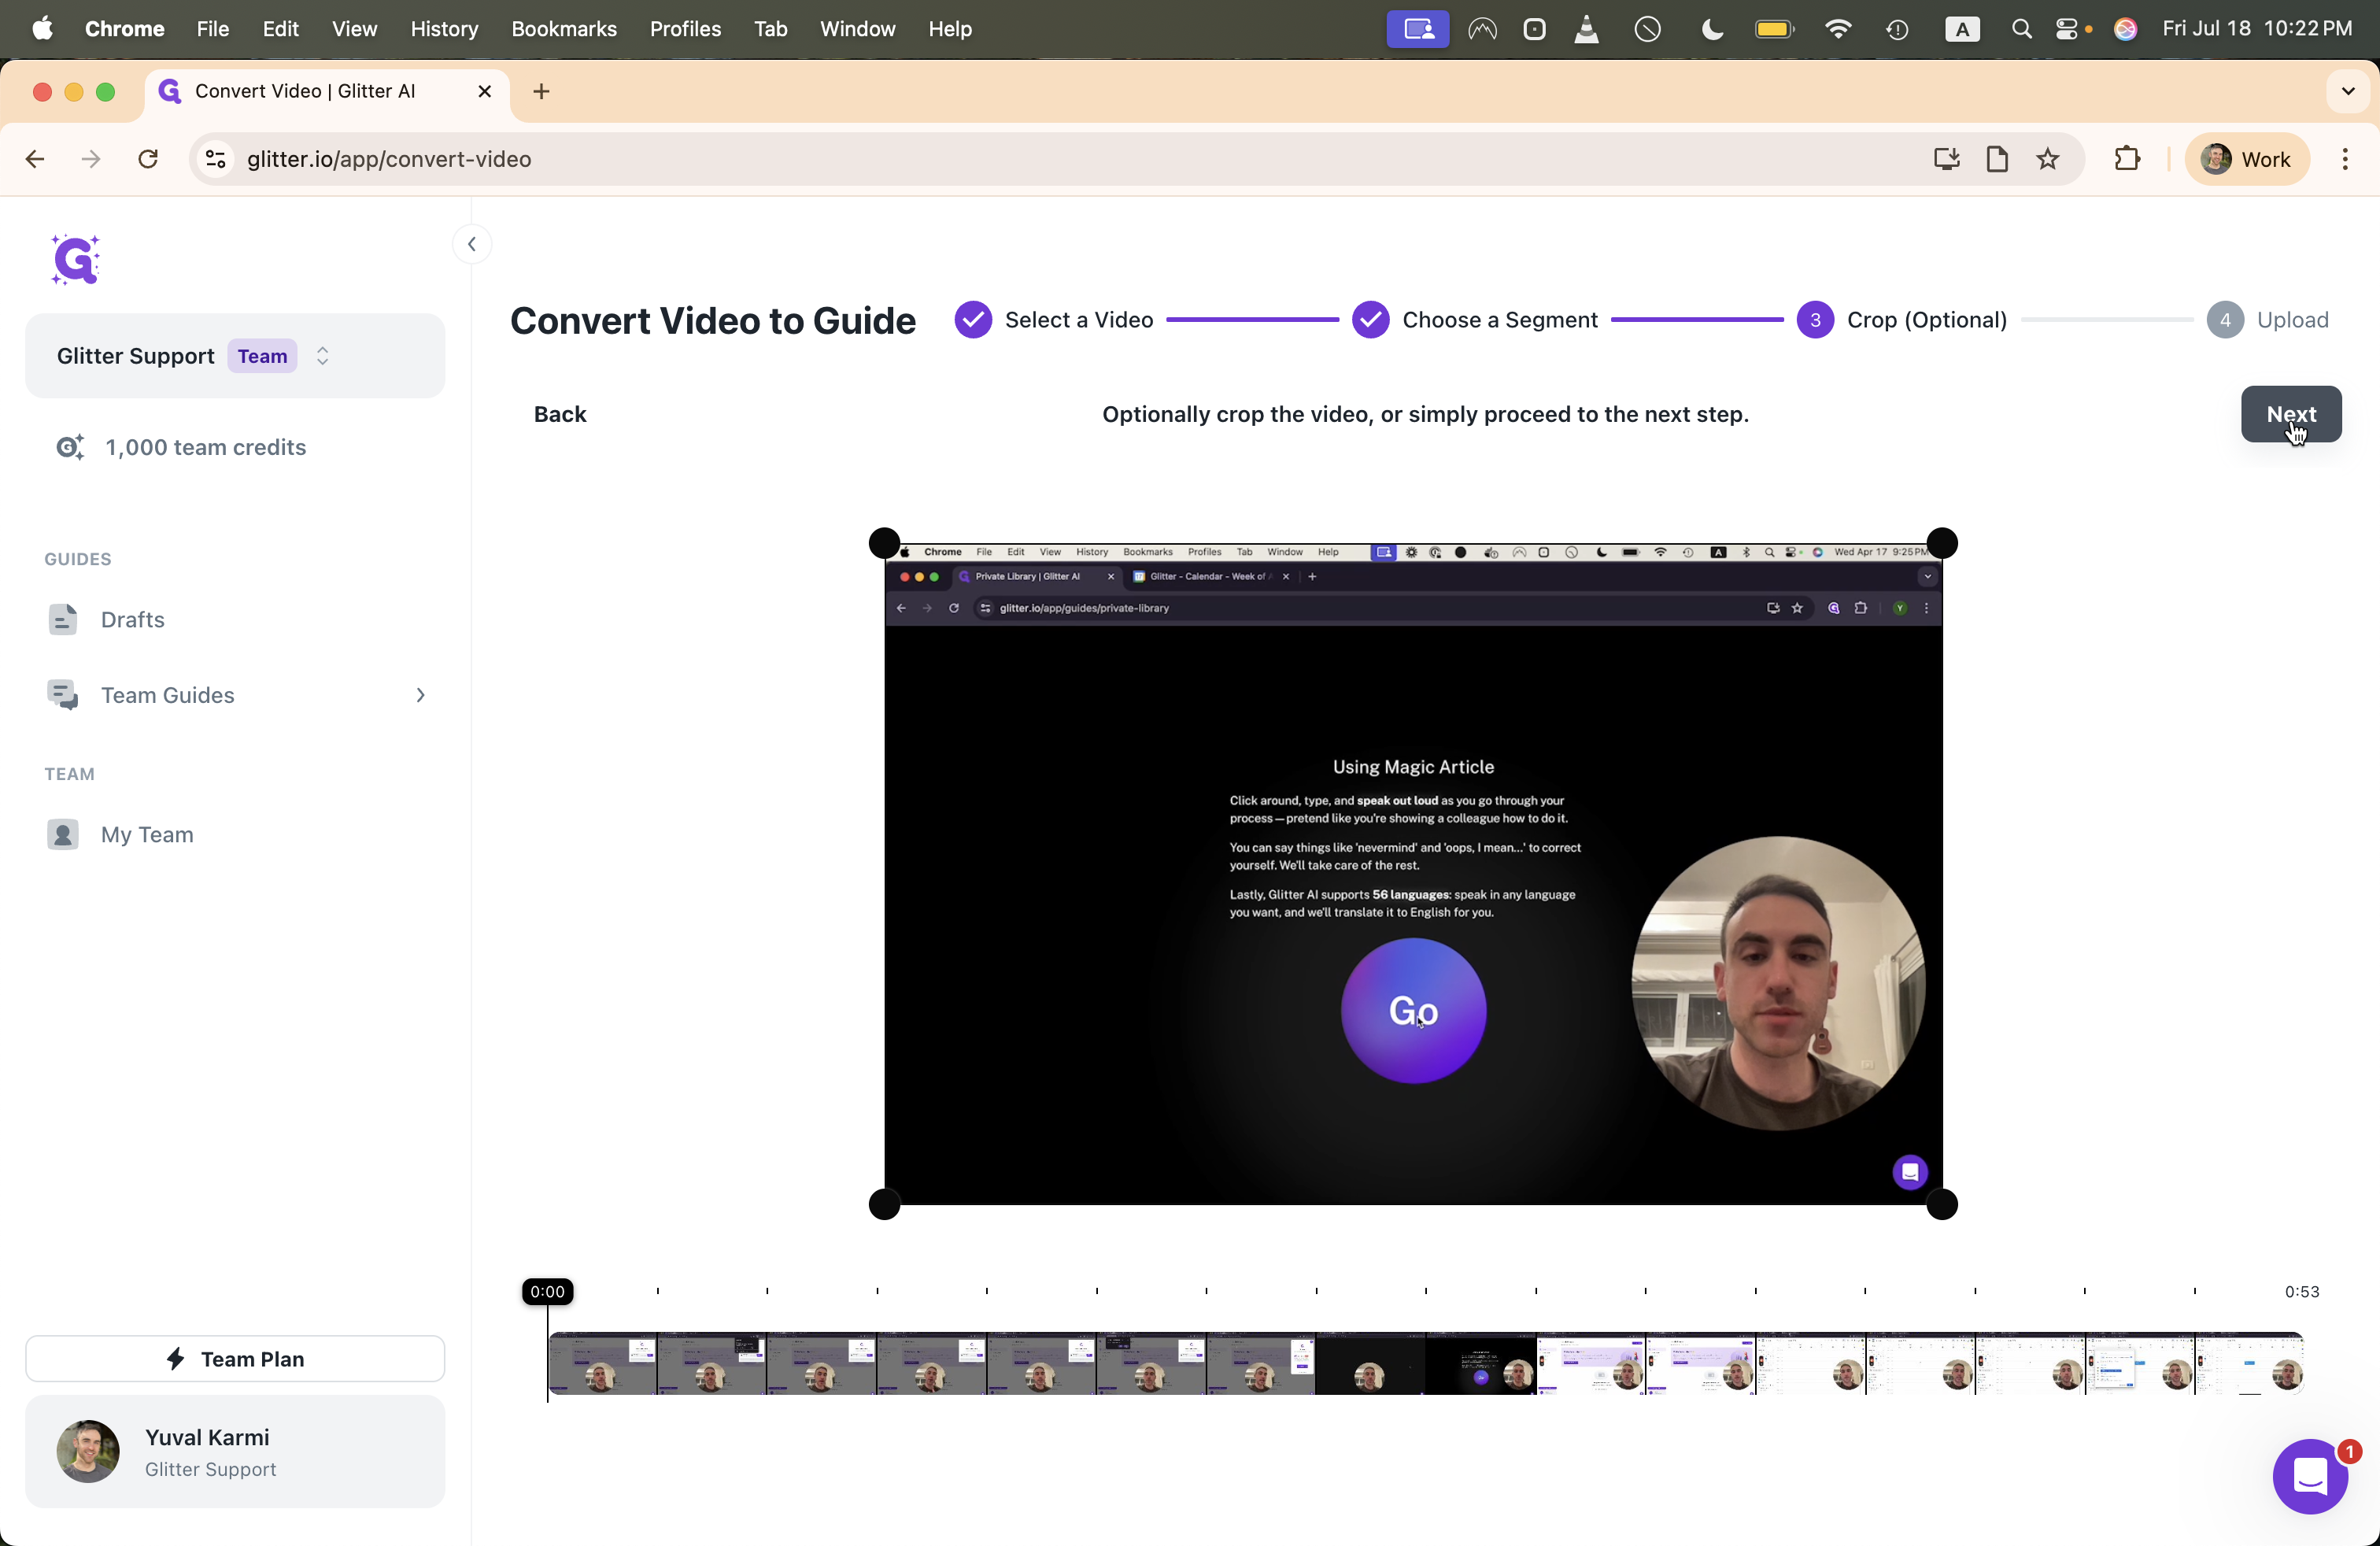Open the battery status icon
2380x1546 pixels.
pyautogui.click(x=1775, y=29)
